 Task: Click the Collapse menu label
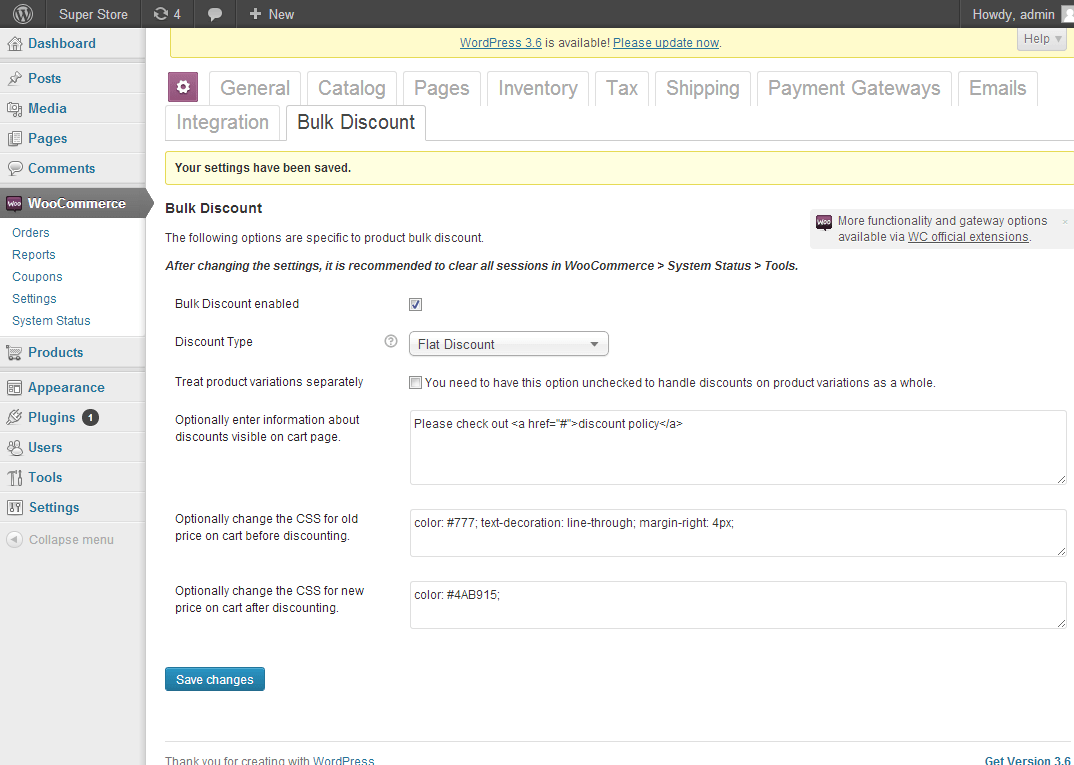pyautogui.click(x=71, y=540)
